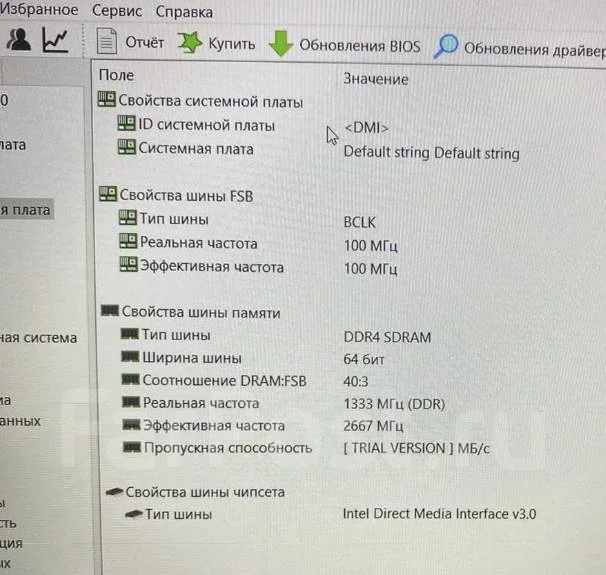
Task: Select the Системная плата field
Action: coord(196,149)
